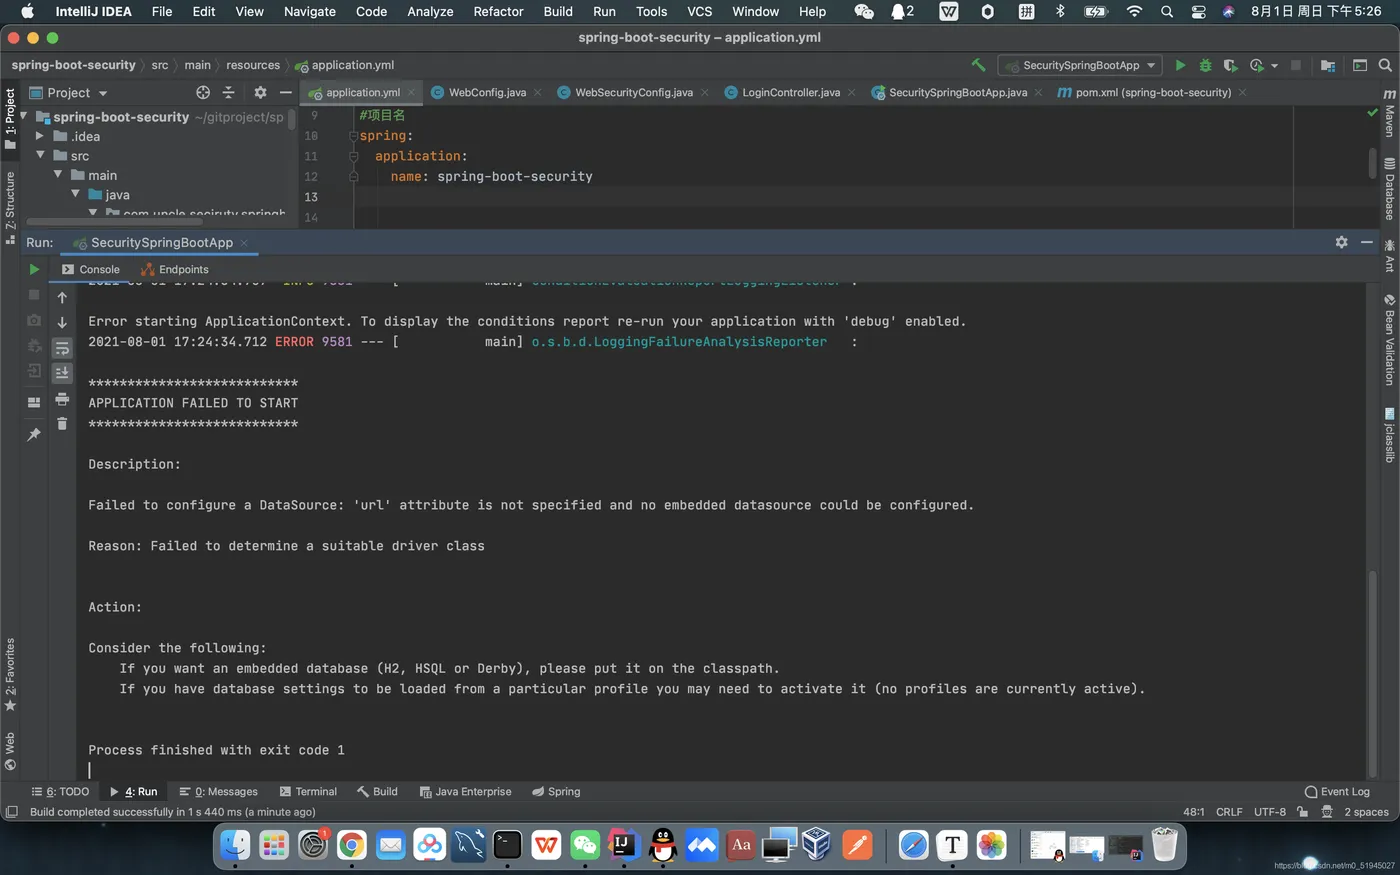
Task: Open the Structure side panel
Action: tap(10, 208)
